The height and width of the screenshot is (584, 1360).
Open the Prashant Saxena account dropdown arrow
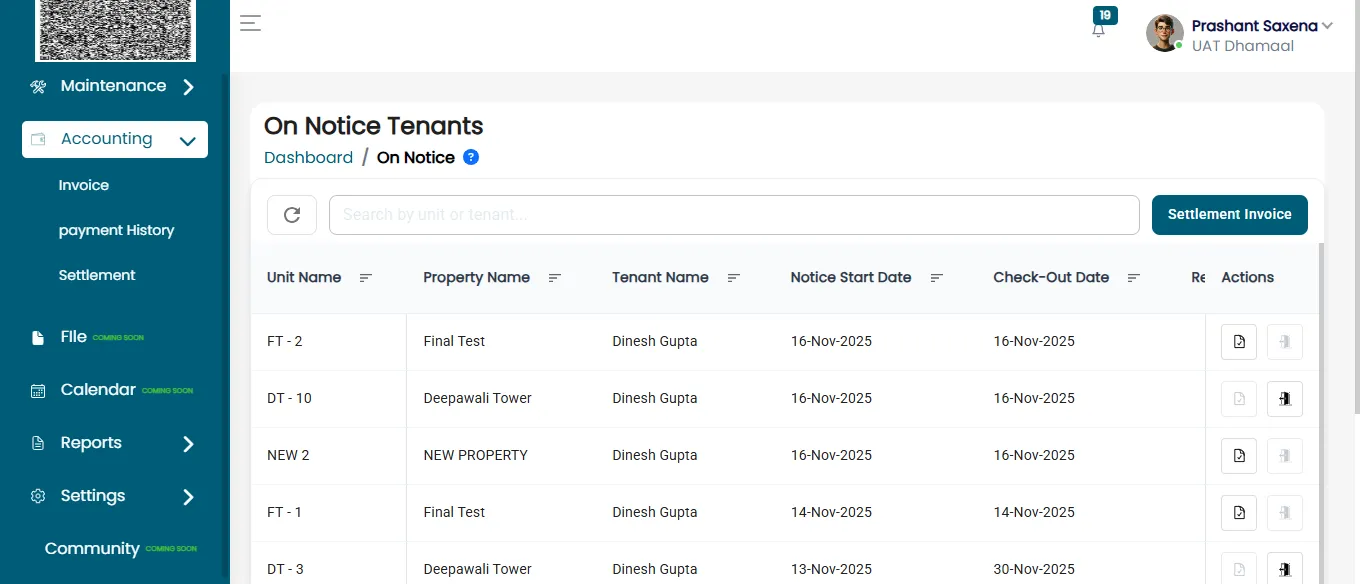1327,26
